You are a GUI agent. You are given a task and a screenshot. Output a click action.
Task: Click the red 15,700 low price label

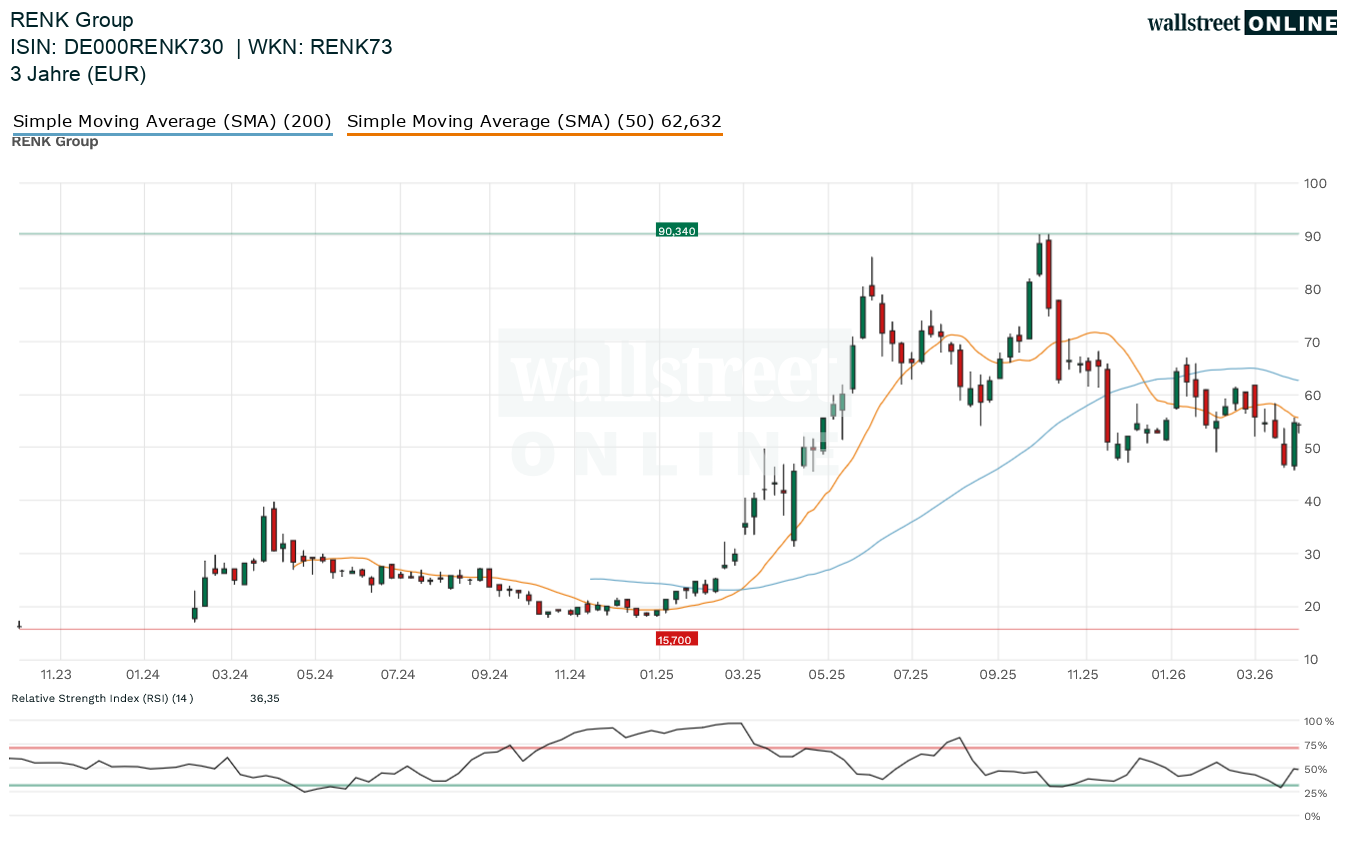pyautogui.click(x=676, y=639)
